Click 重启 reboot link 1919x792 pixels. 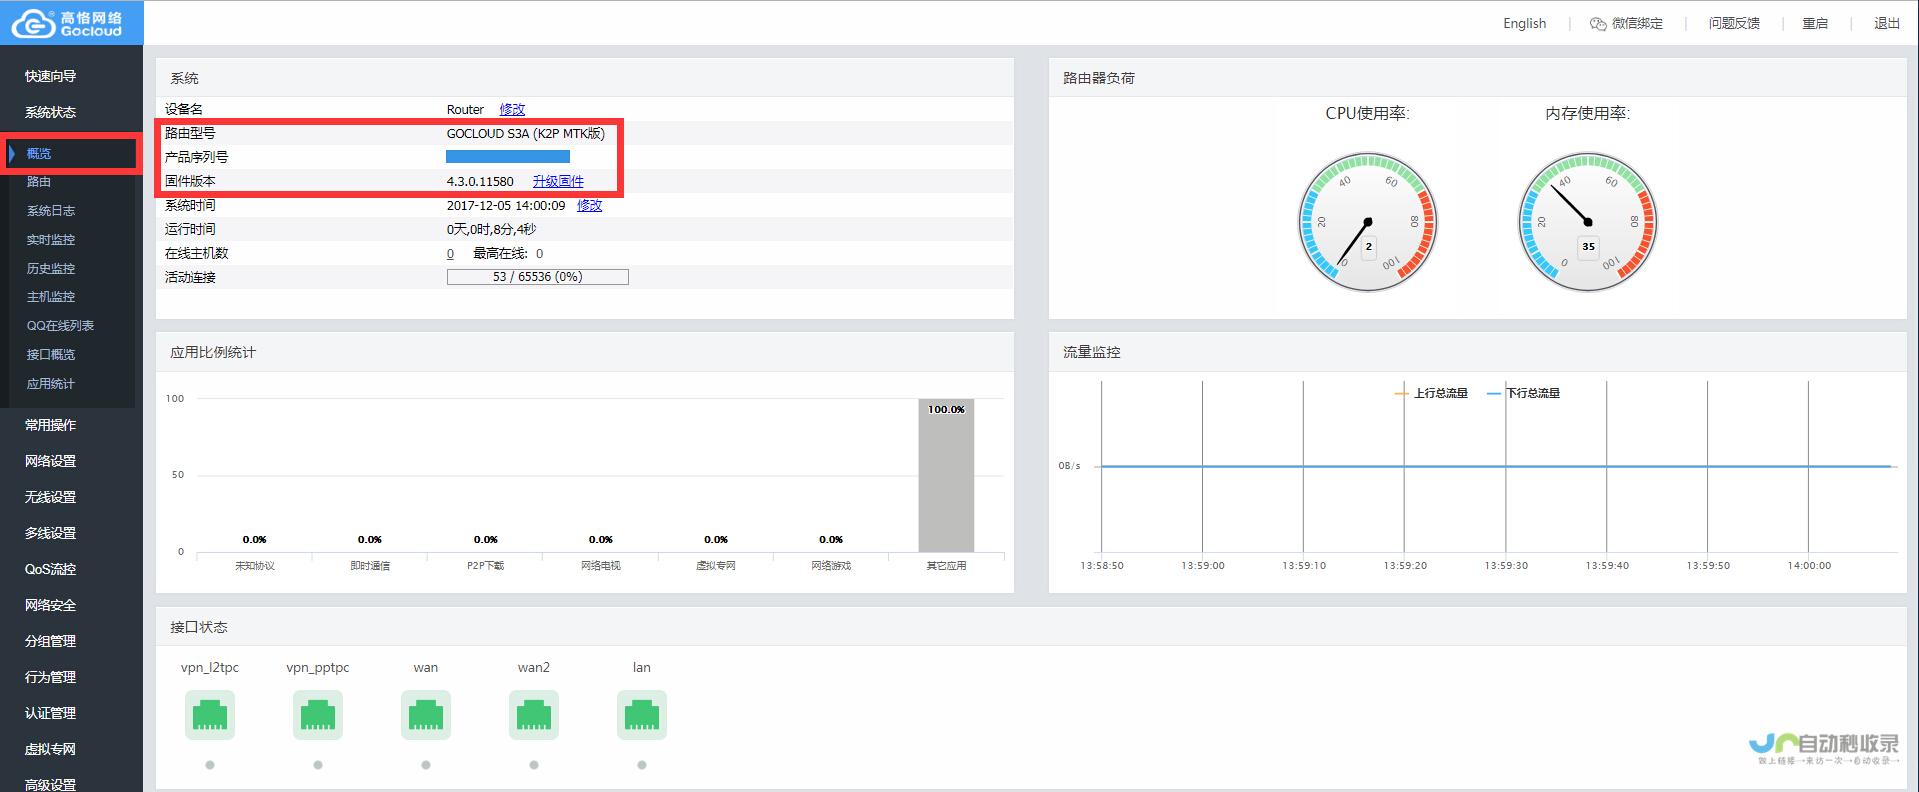(x=1815, y=23)
